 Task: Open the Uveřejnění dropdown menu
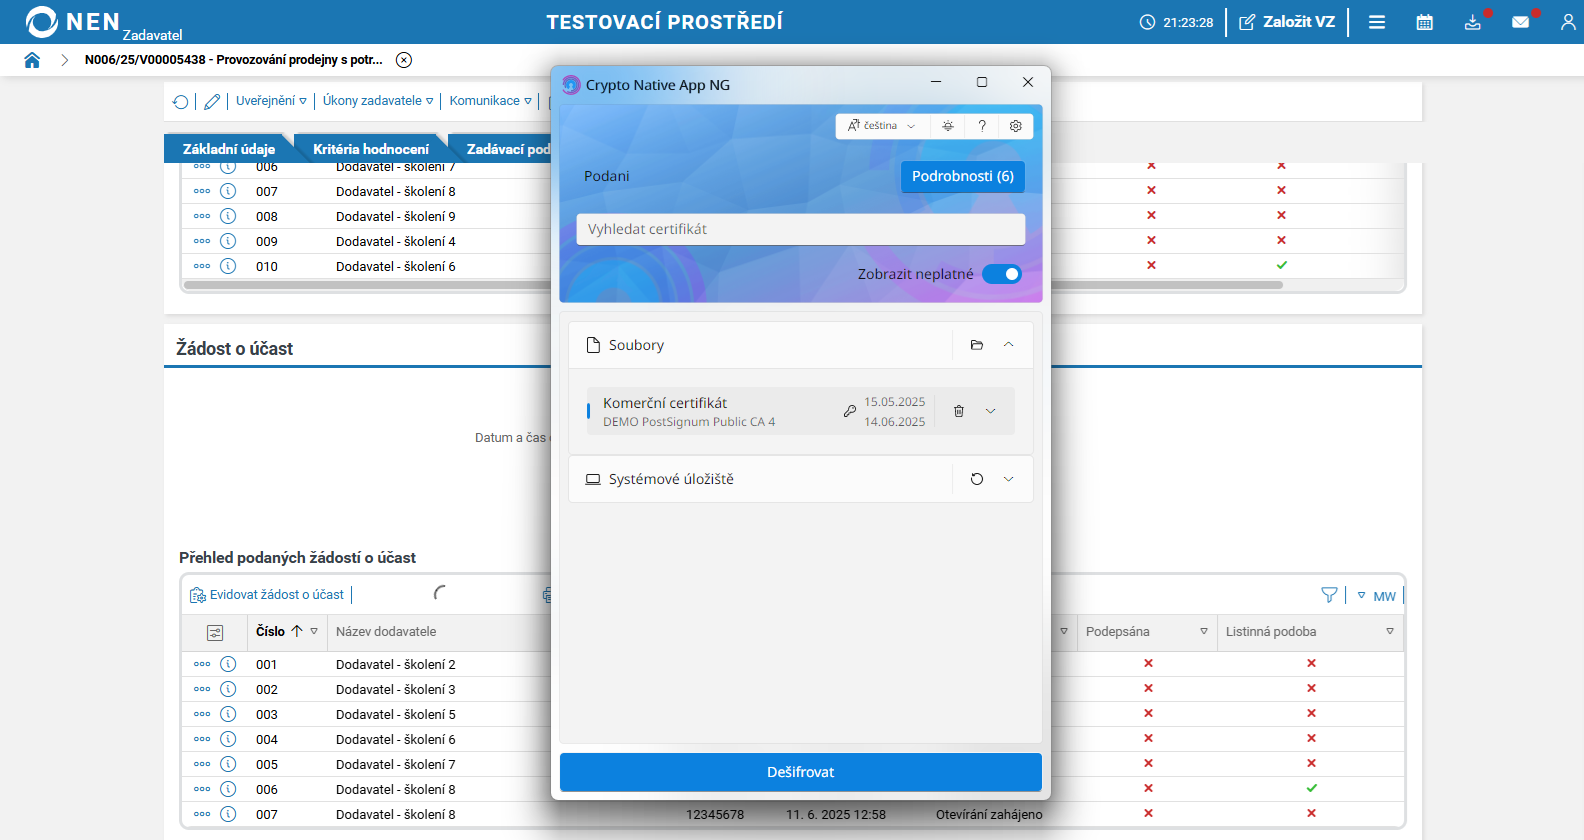(271, 101)
